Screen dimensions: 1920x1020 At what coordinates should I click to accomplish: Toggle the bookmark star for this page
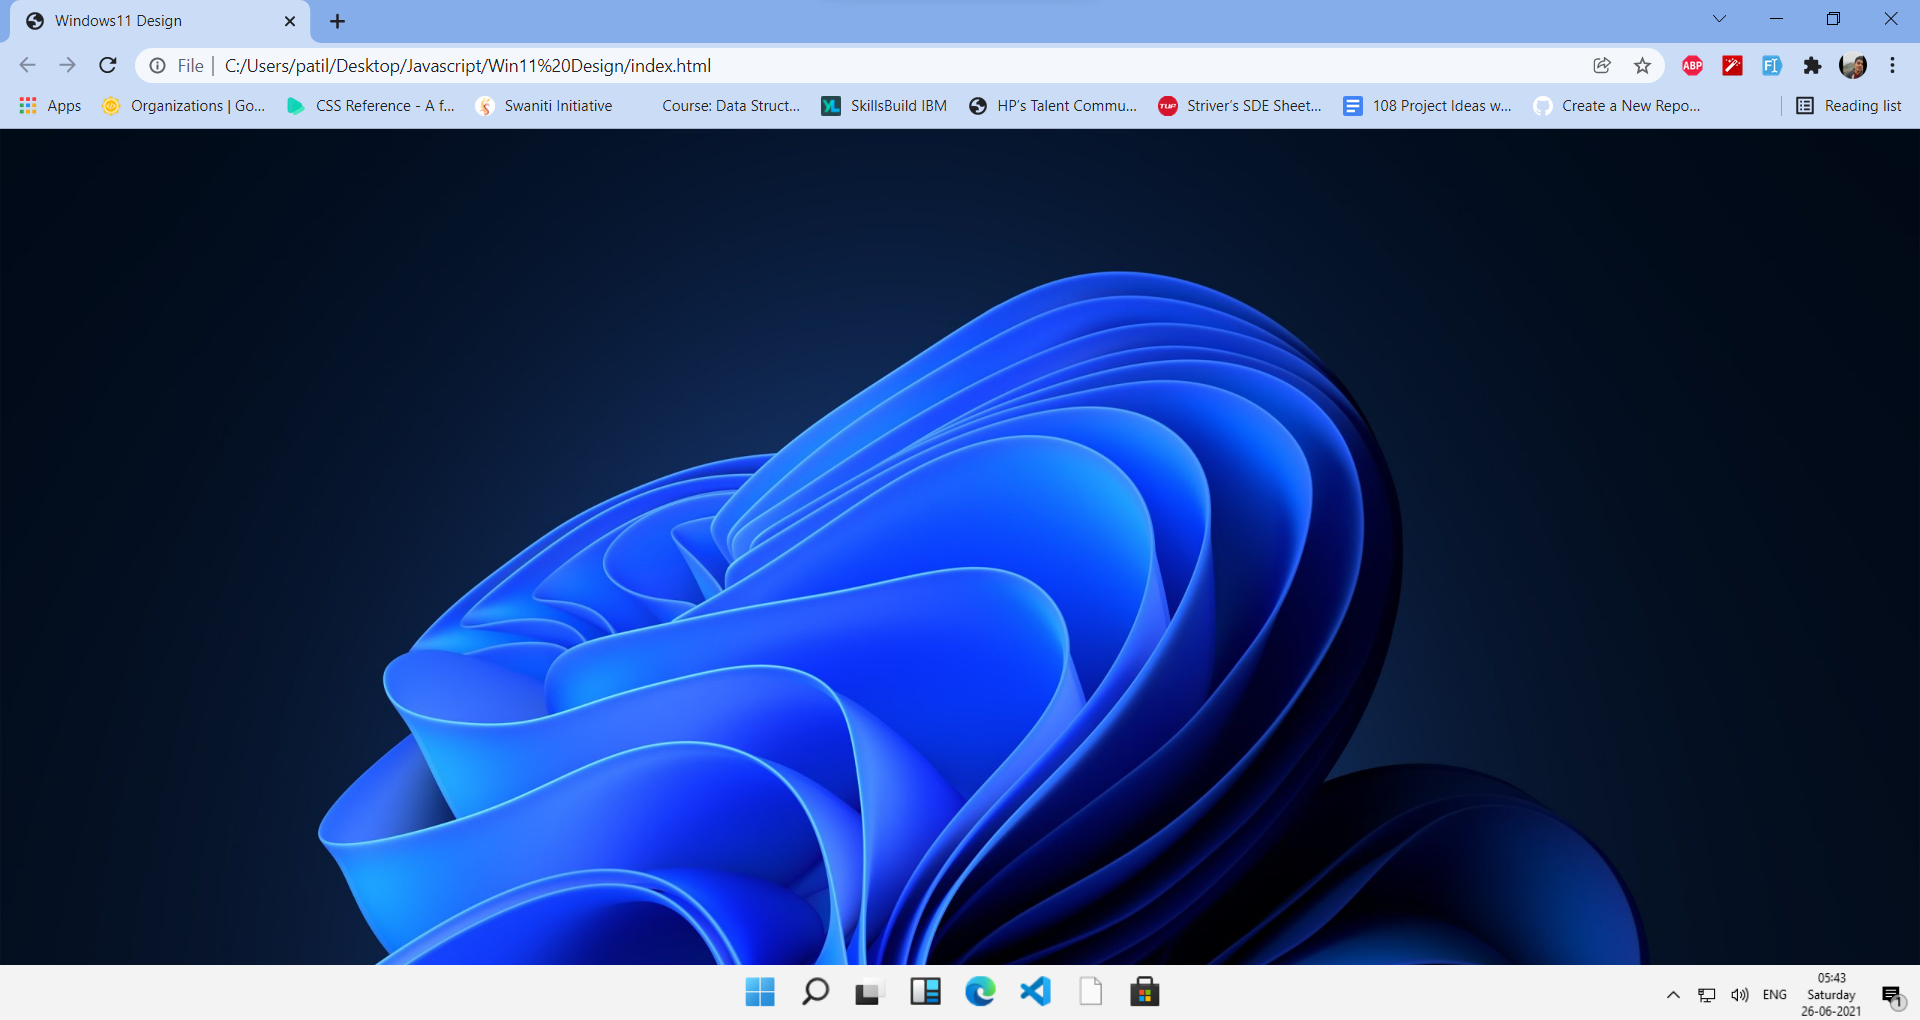(x=1642, y=65)
